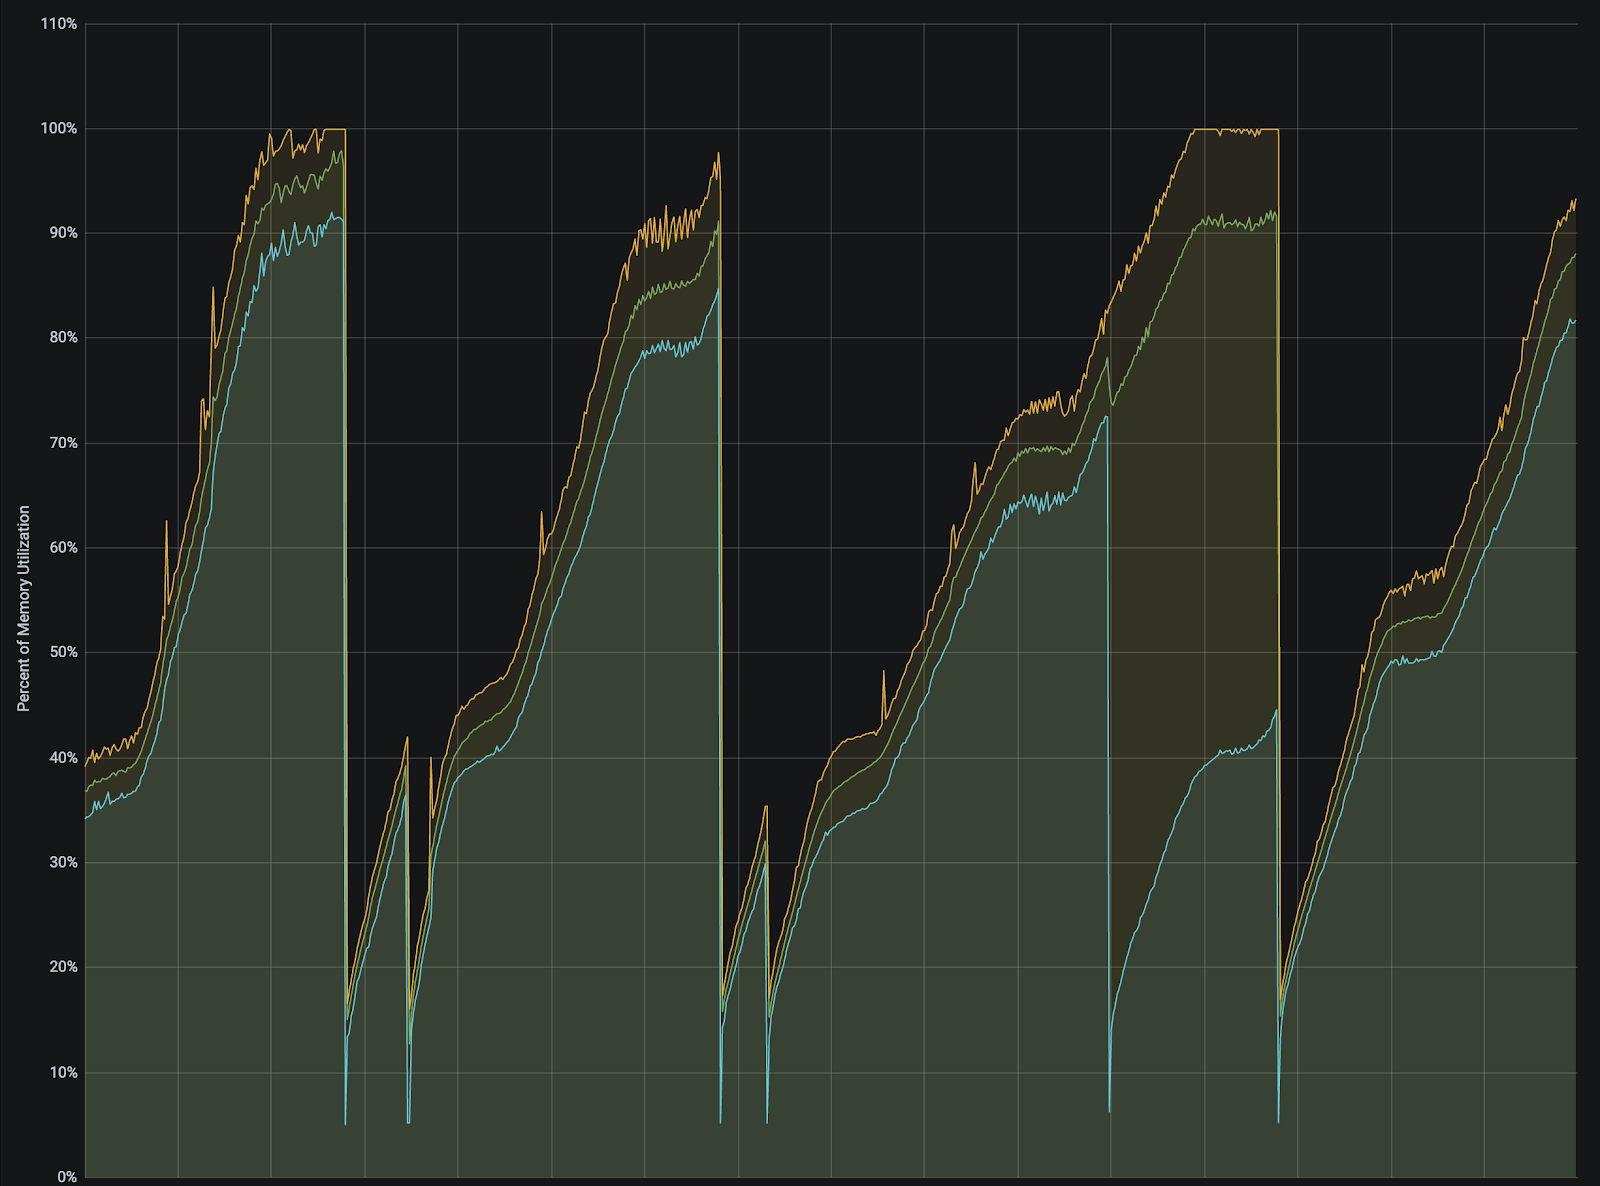Click the 90% y-axis label

point(62,233)
